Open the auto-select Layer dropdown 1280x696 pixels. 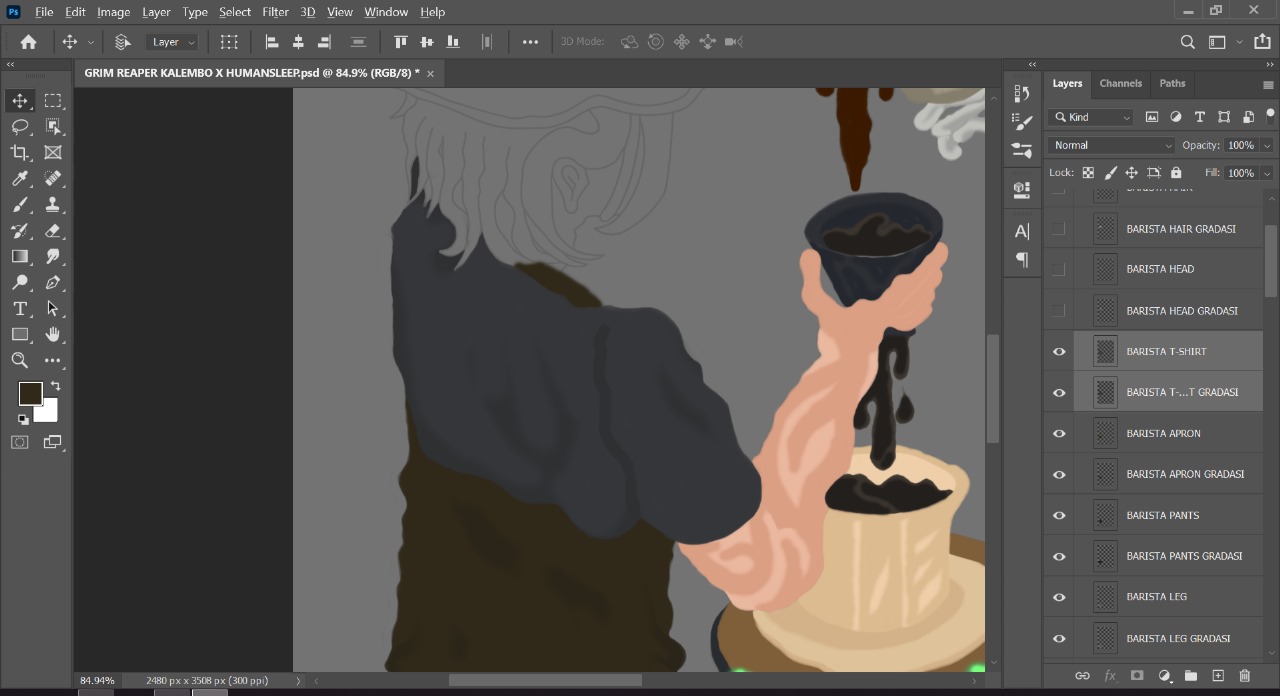tap(174, 42)
